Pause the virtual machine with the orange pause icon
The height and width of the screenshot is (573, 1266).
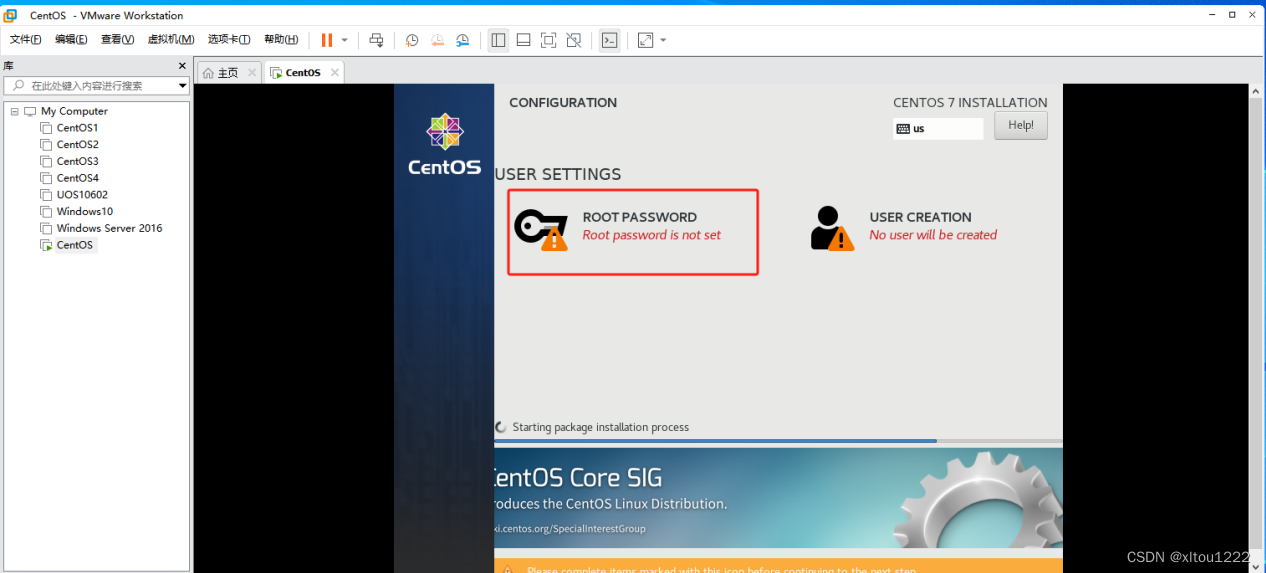(327, 40)
